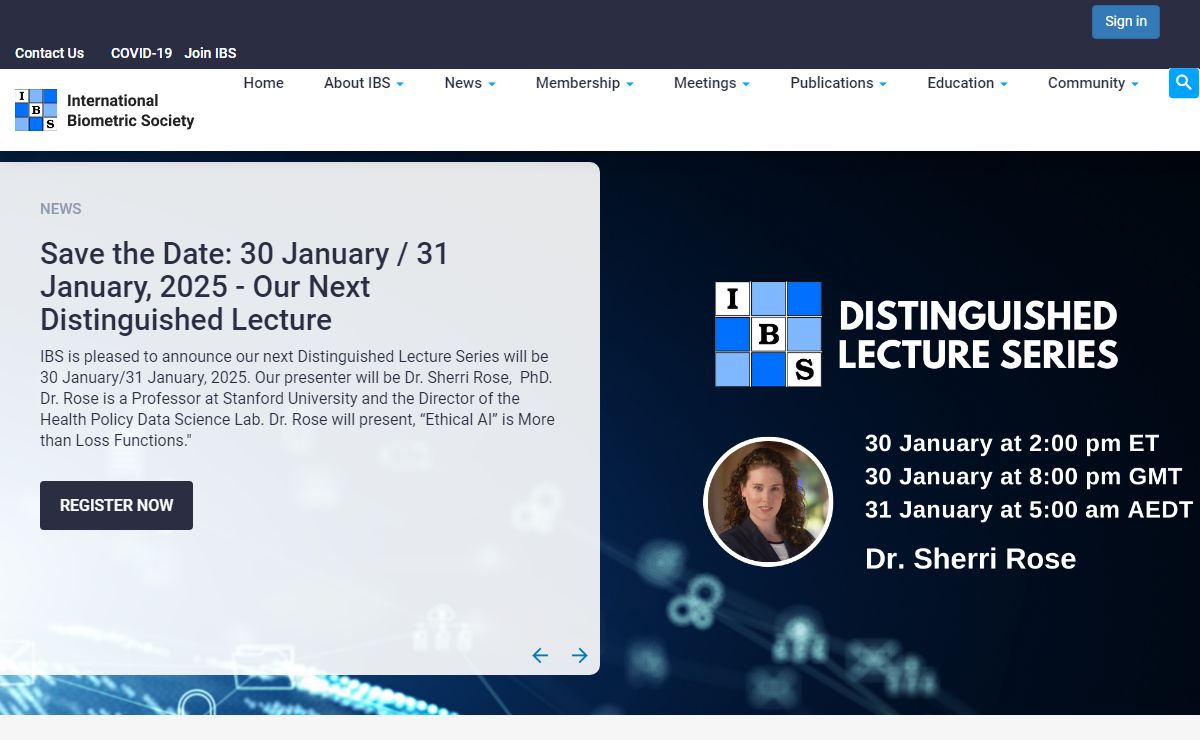This screenshot has height=740, width=1200.
Task: Click the search magnifier icon
Action: 1183,83
